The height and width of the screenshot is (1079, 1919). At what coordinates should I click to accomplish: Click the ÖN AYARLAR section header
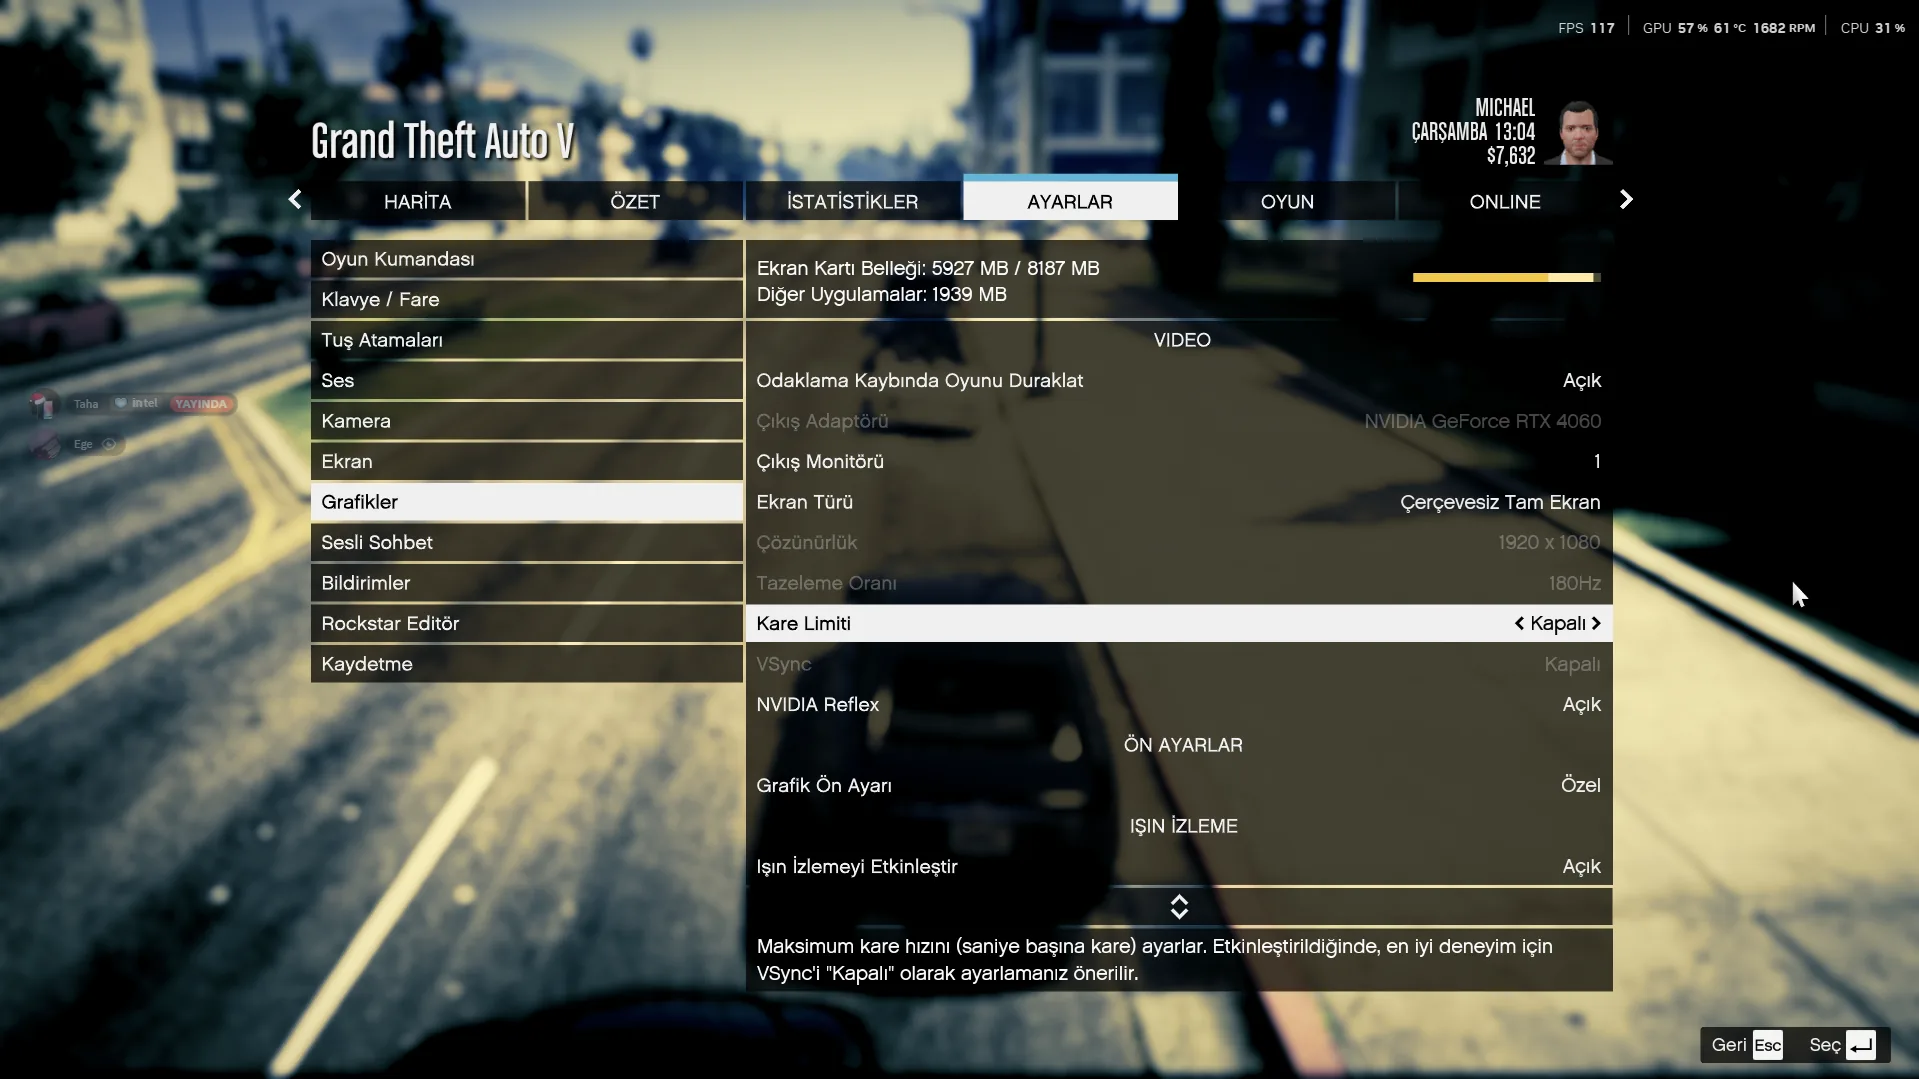pos(1183,745)
